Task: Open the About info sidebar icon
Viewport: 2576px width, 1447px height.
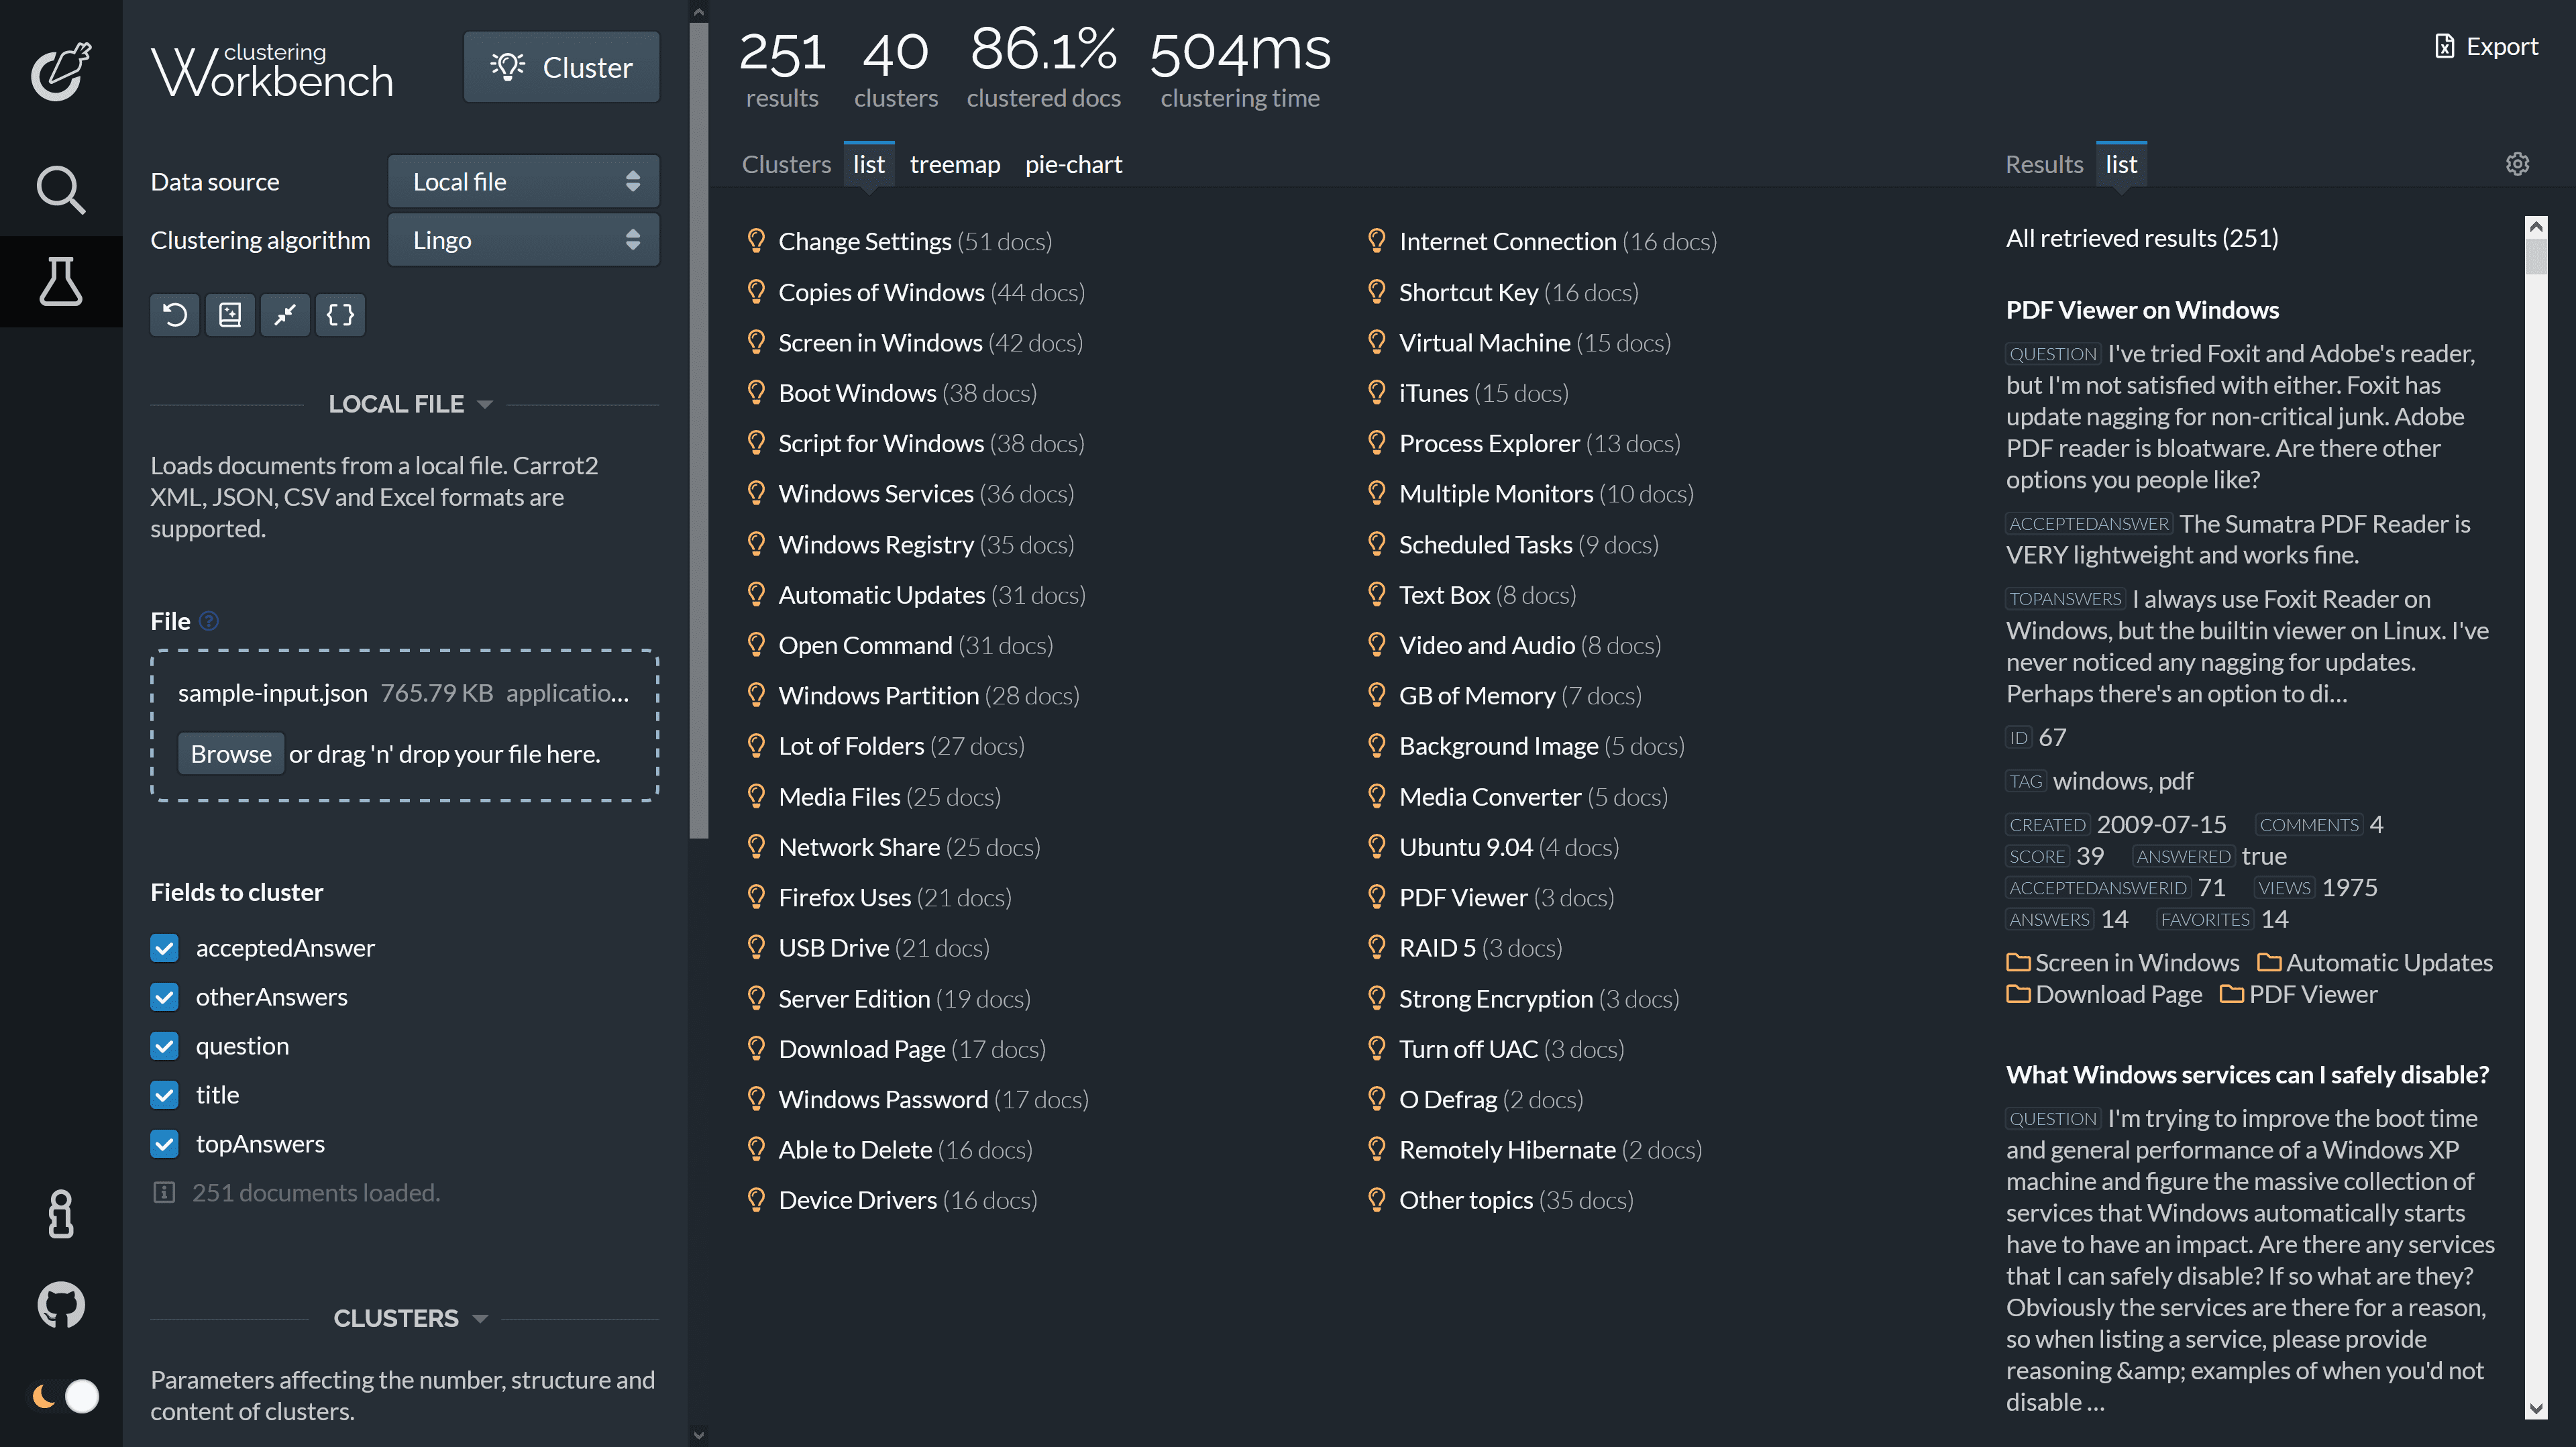Action: (60, 1214)
